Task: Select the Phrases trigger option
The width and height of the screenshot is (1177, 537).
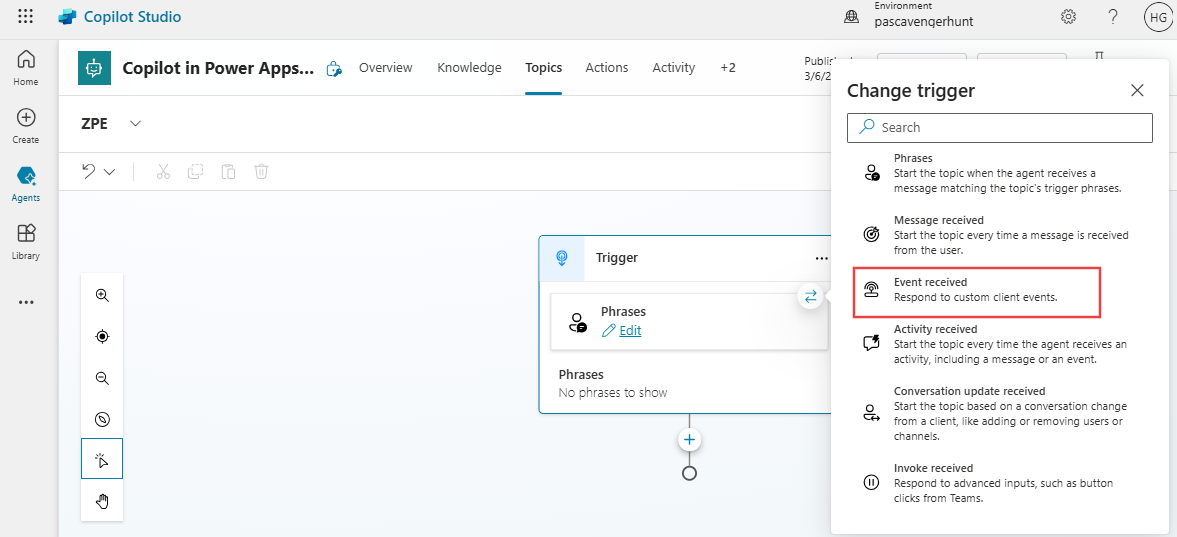Action: [999, 173]
